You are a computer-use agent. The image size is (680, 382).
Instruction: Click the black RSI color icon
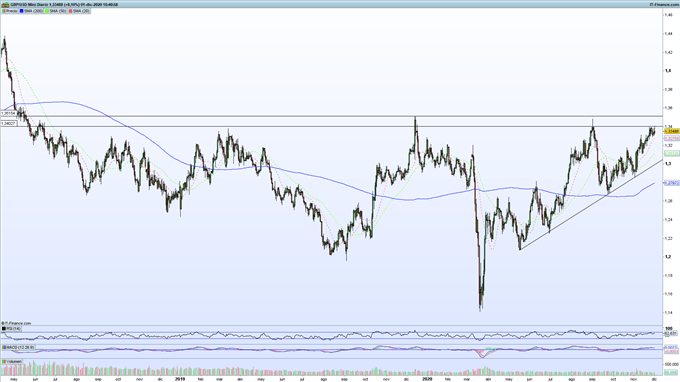point(4,329)
